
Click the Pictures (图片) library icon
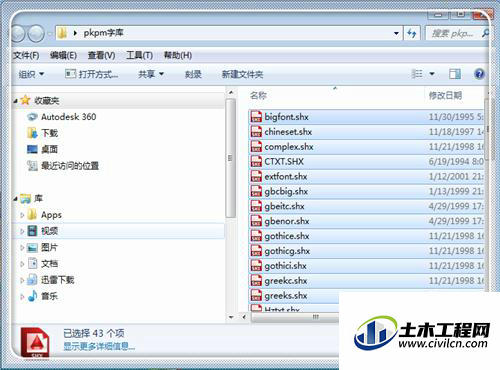(x=32, y=247)
